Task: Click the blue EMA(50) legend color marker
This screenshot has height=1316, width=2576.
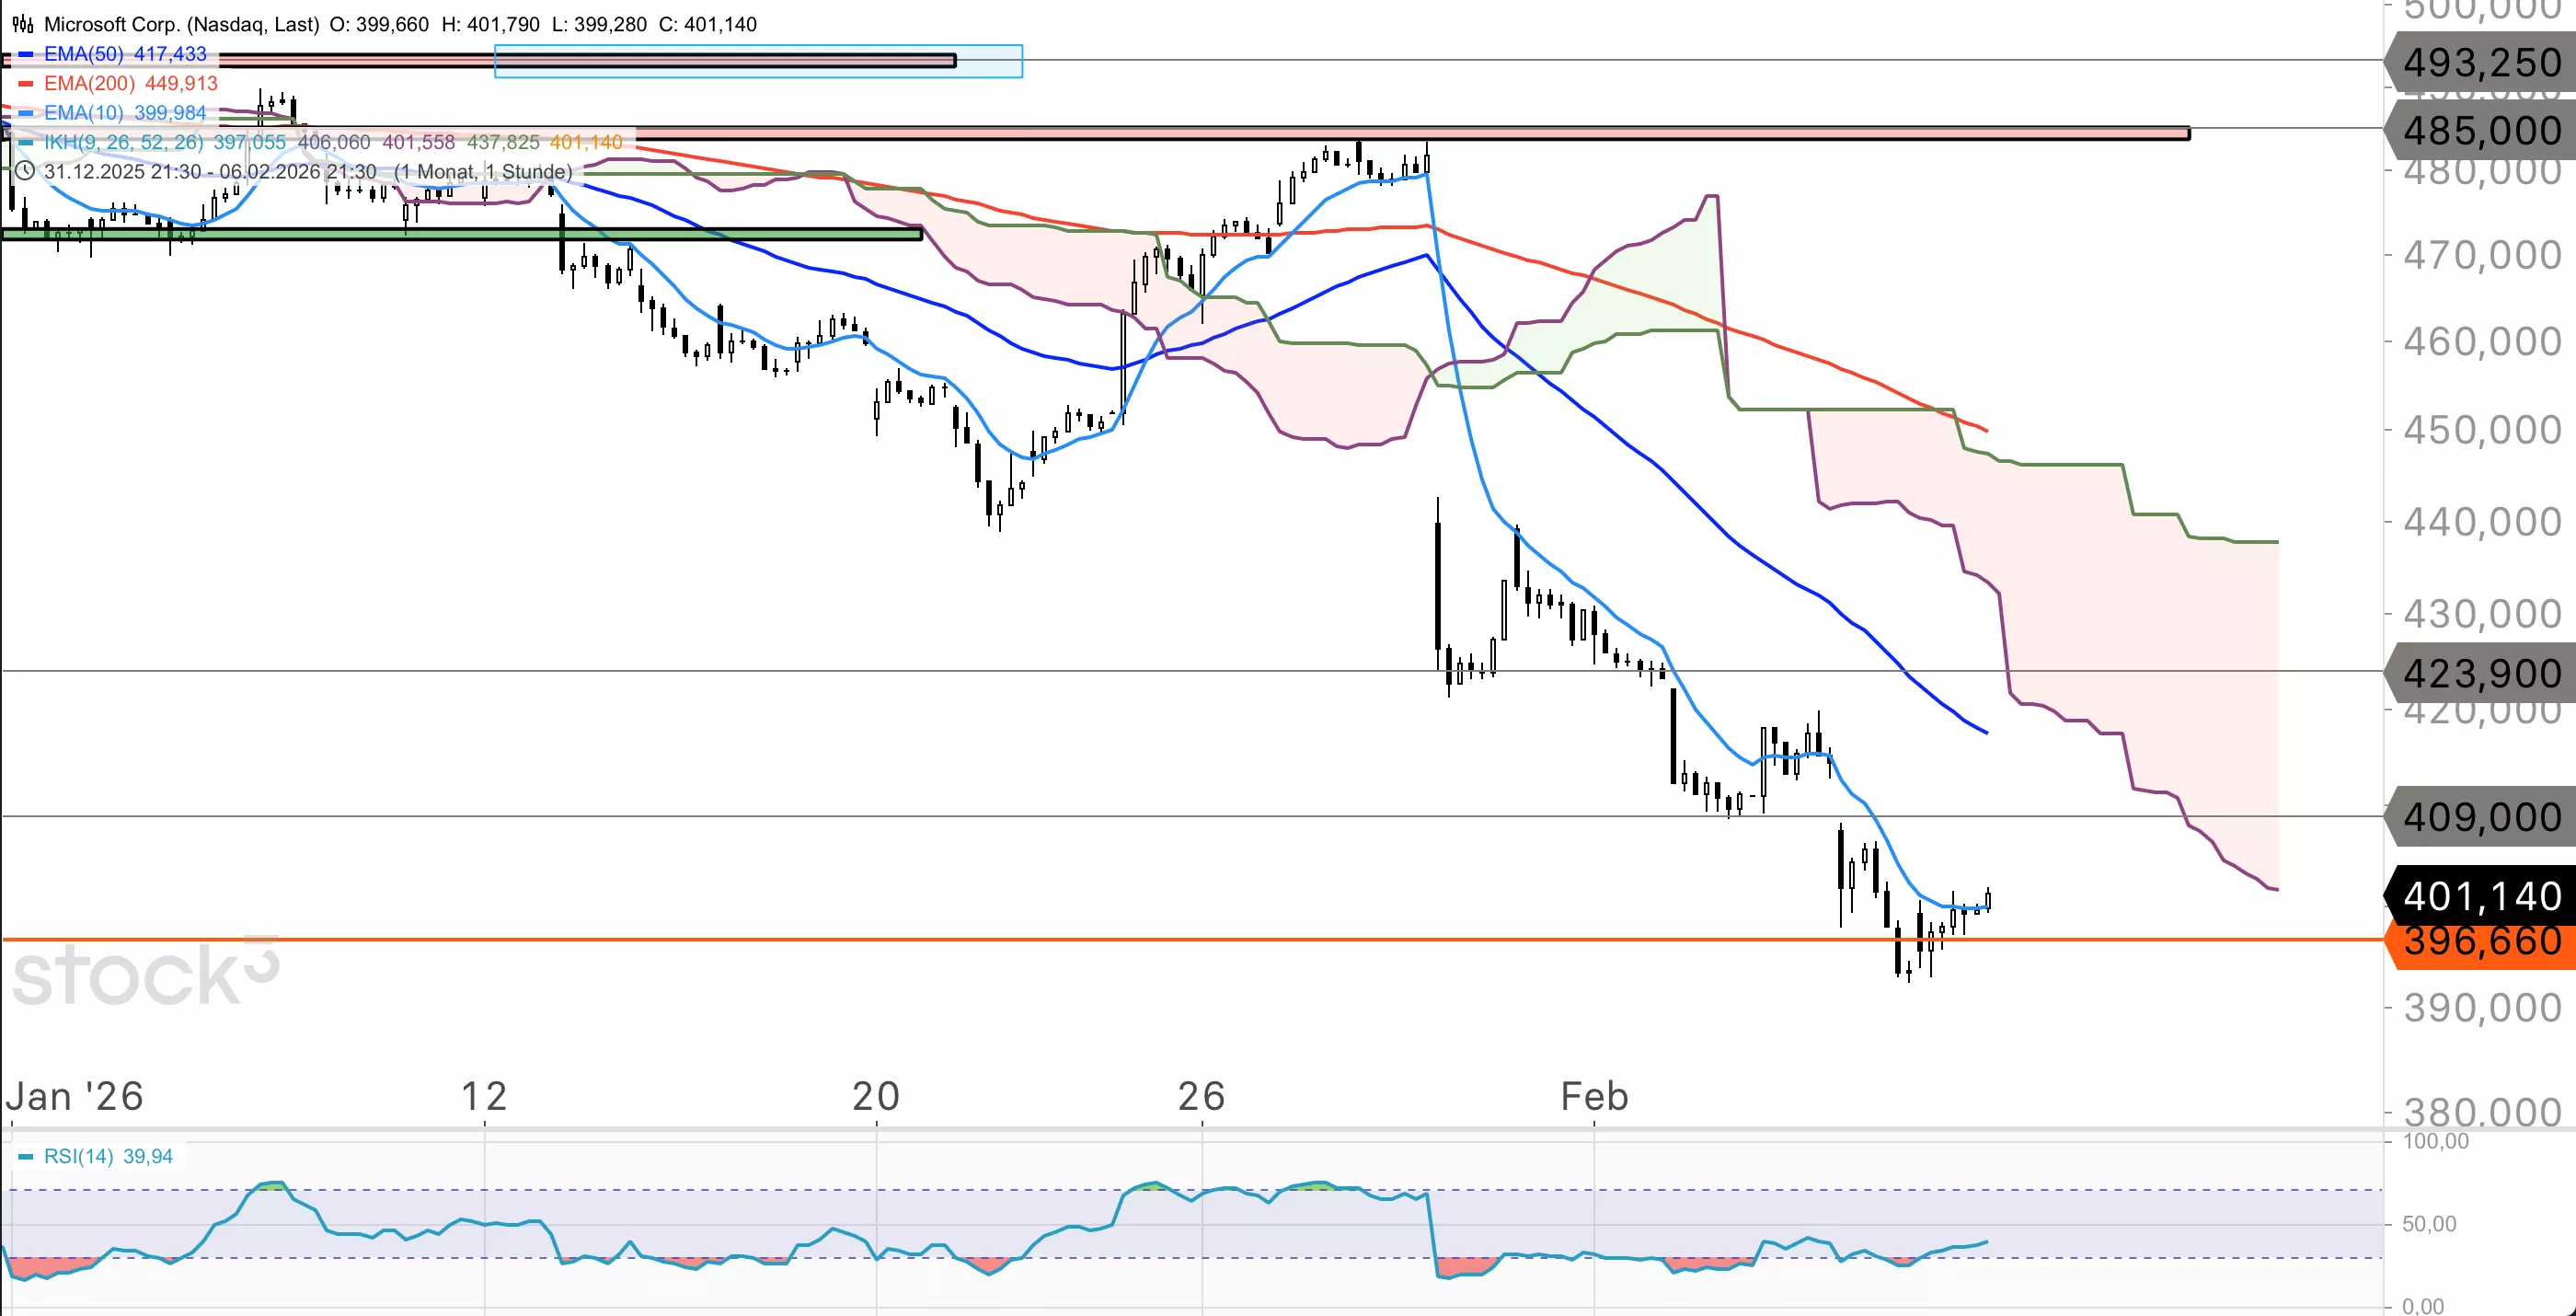Action: click(26, 54)
